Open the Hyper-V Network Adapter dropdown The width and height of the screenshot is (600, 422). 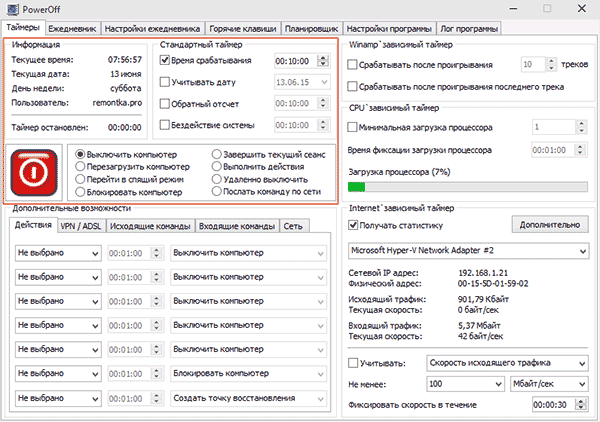(466, 249)
